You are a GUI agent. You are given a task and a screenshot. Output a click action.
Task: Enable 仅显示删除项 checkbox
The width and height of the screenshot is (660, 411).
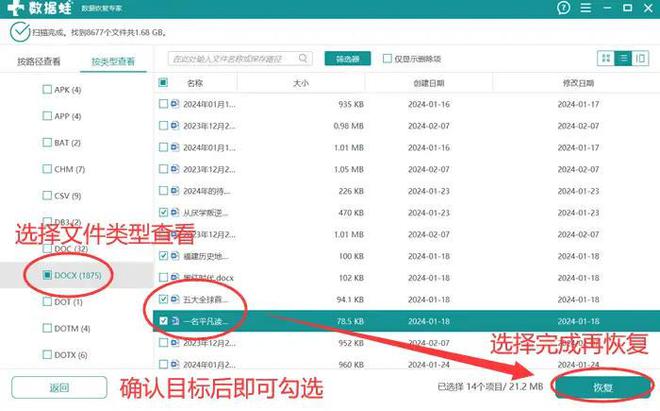(387, 59)
